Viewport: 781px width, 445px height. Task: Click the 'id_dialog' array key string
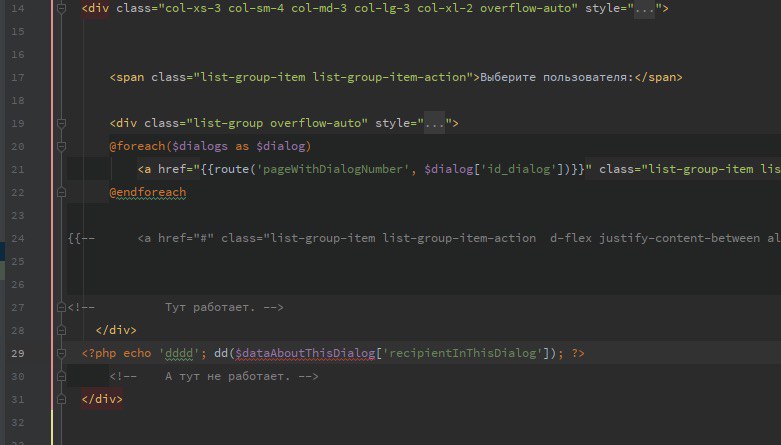(519, 169)
